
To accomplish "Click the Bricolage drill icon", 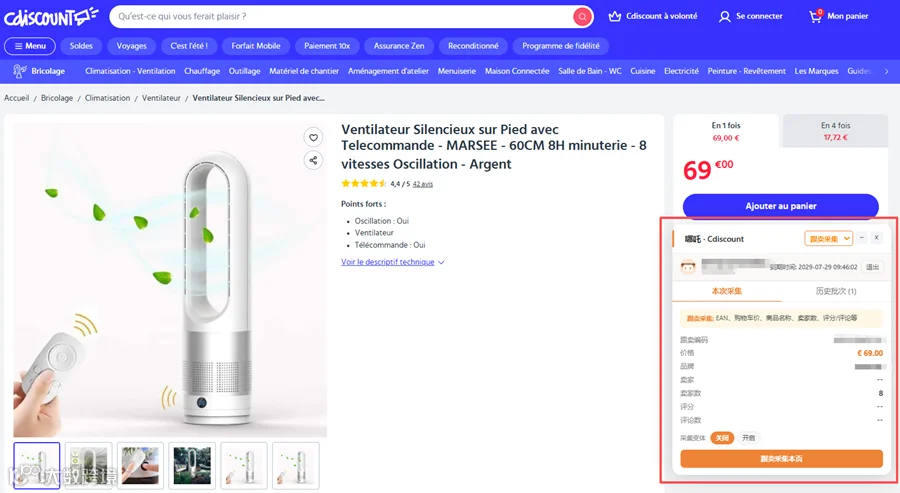I will [x=20, y=71].
